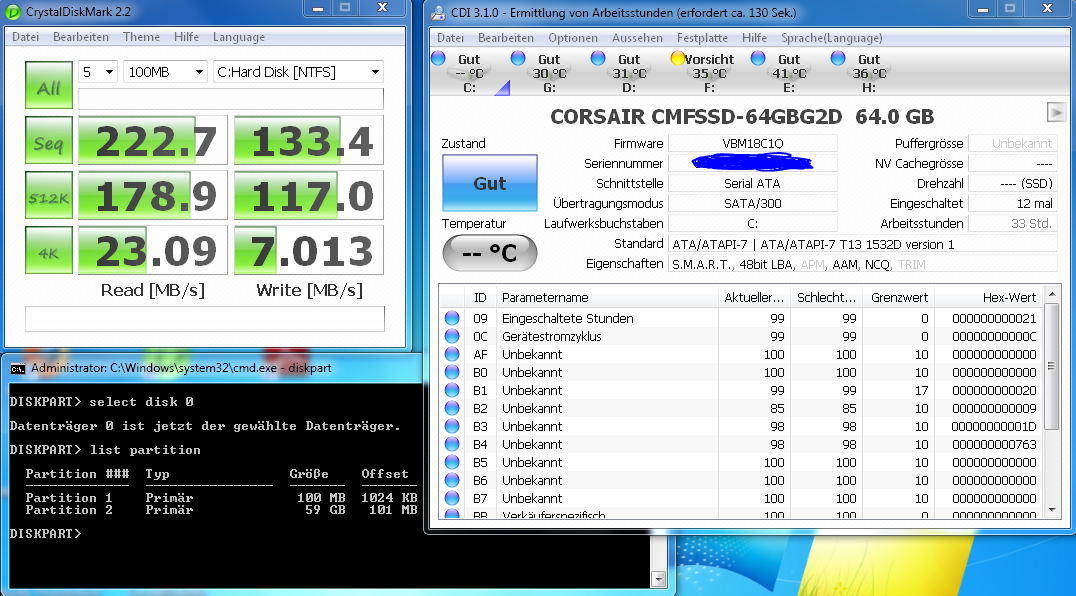
Task: Click the cmd.exe diskpart title bar icon
Action: tap(18, 368)
